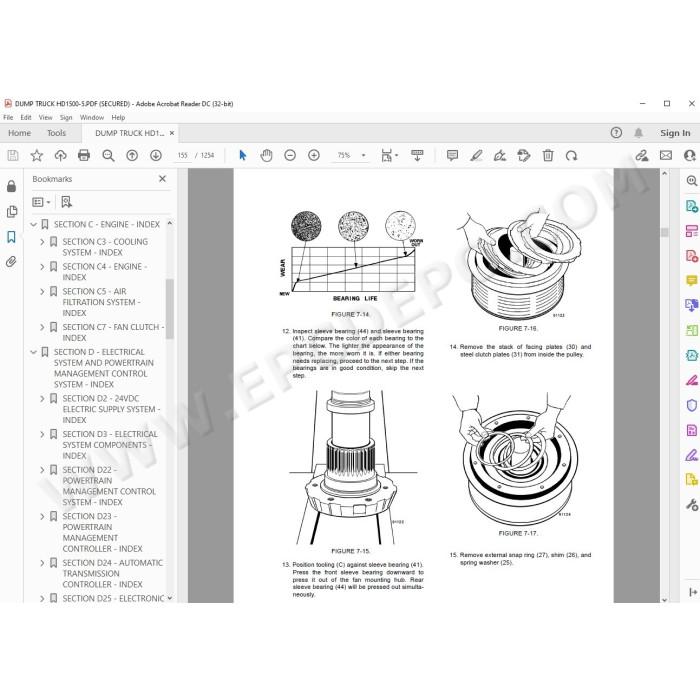The image size is (700, 700).
Task: Open the Sign menu
Action: click(x=66, y=117)
